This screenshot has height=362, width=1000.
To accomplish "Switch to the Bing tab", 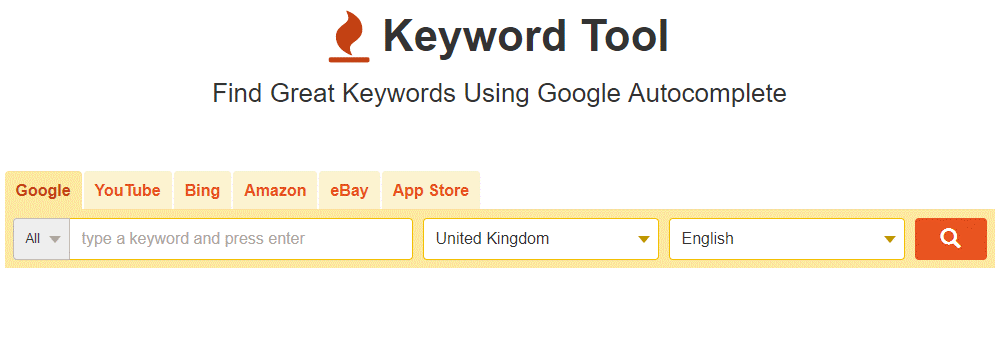I will [x=202, y=190].
